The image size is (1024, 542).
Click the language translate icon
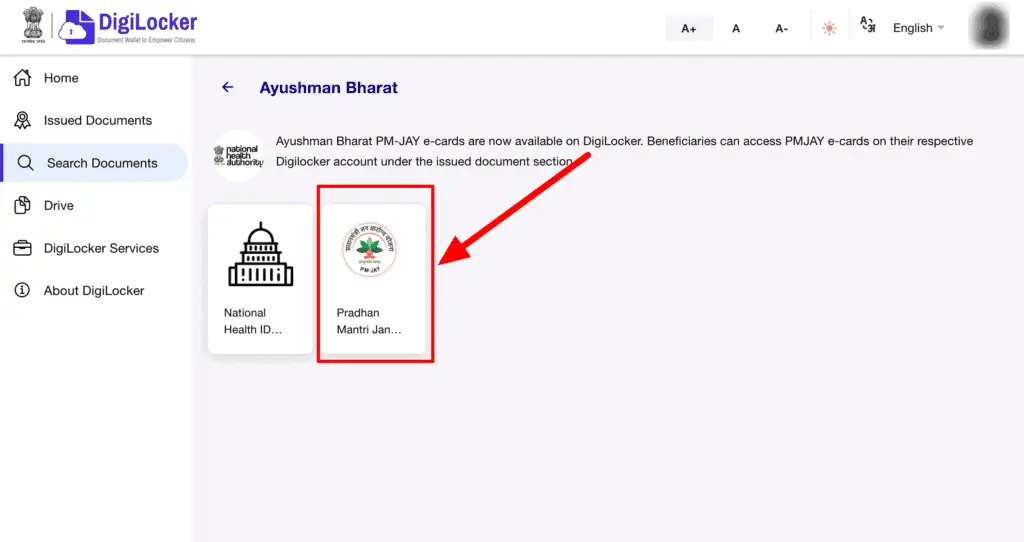point(868,27)
